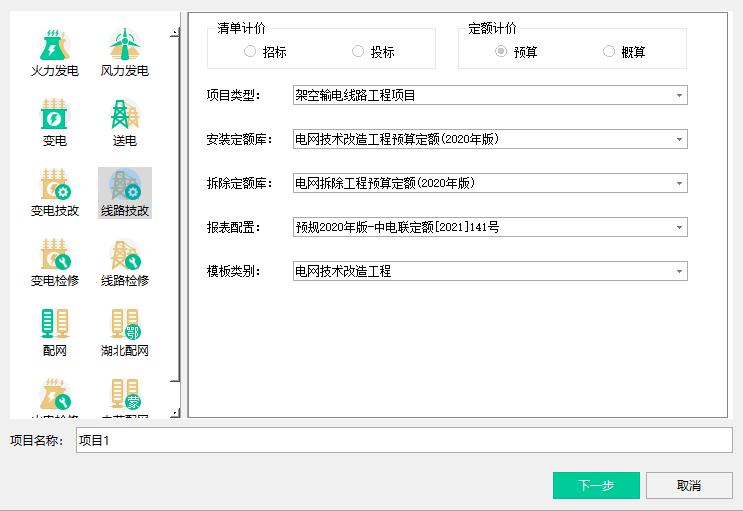743x511 pixels.
Task: Choose the 变电检修 maintenance icon
Action: click(54, 263)
